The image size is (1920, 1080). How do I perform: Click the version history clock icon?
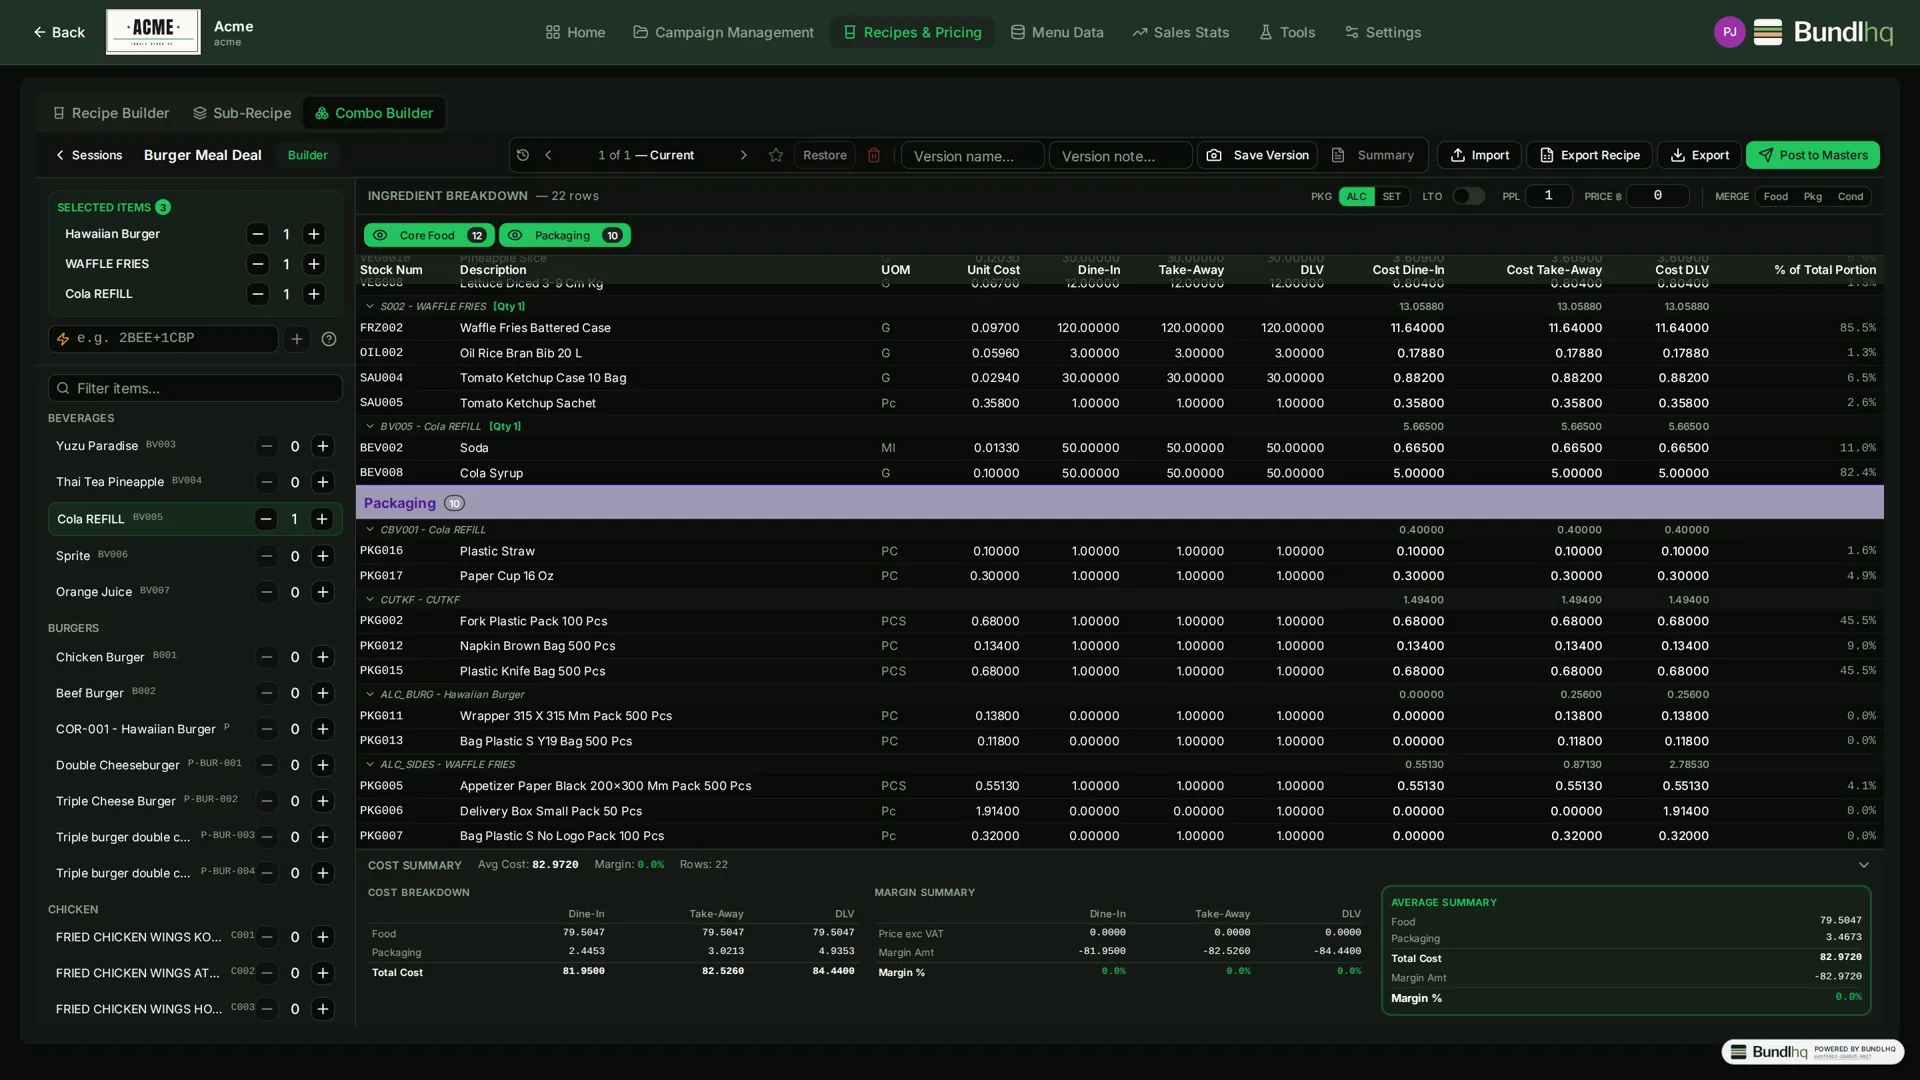coord(523,155)
